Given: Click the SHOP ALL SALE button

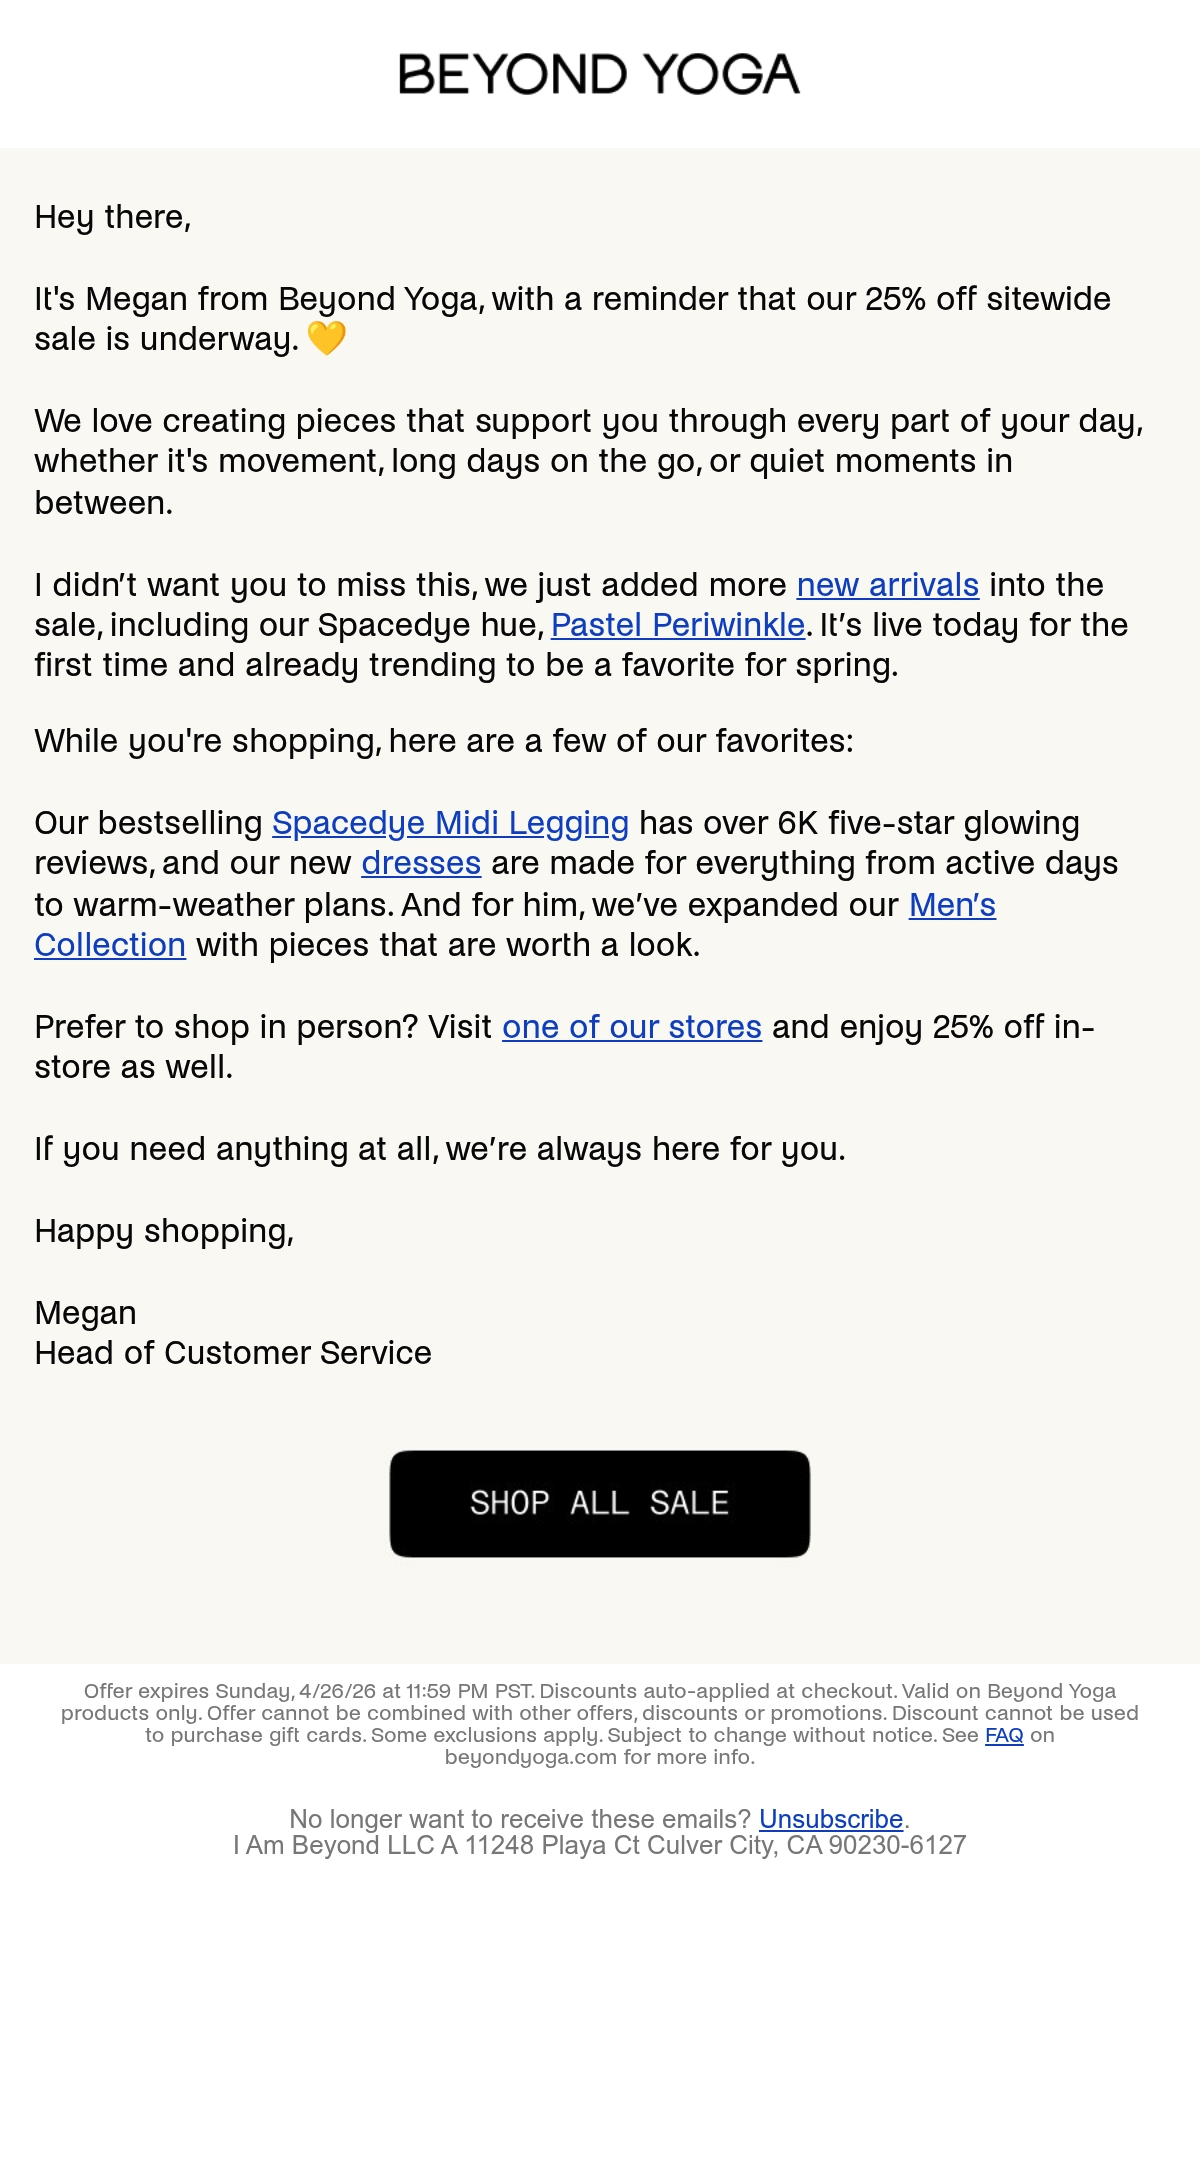Looking at the screenshot, I should point(600,1504).
